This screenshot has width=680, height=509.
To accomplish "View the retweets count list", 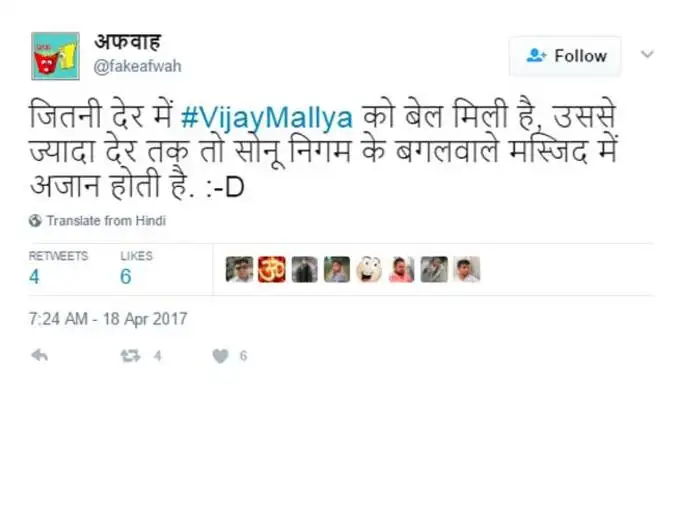I will click(x=58, y=268).
